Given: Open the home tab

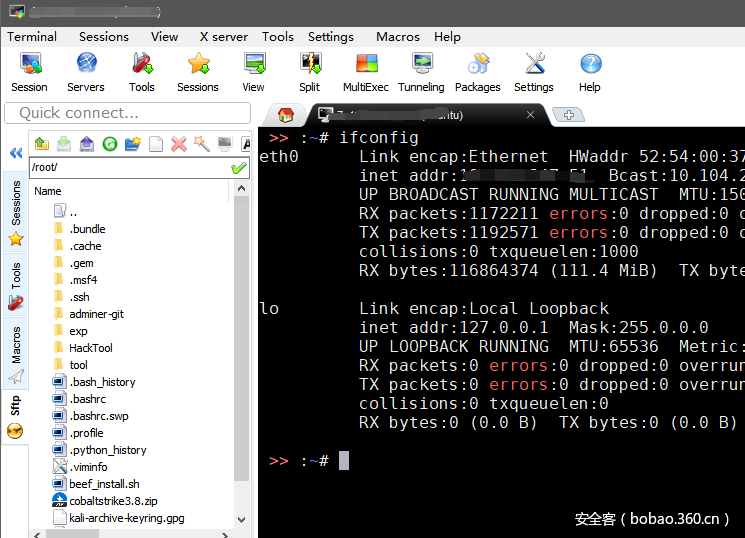Looking at the screenshot, I should (286, 115).
